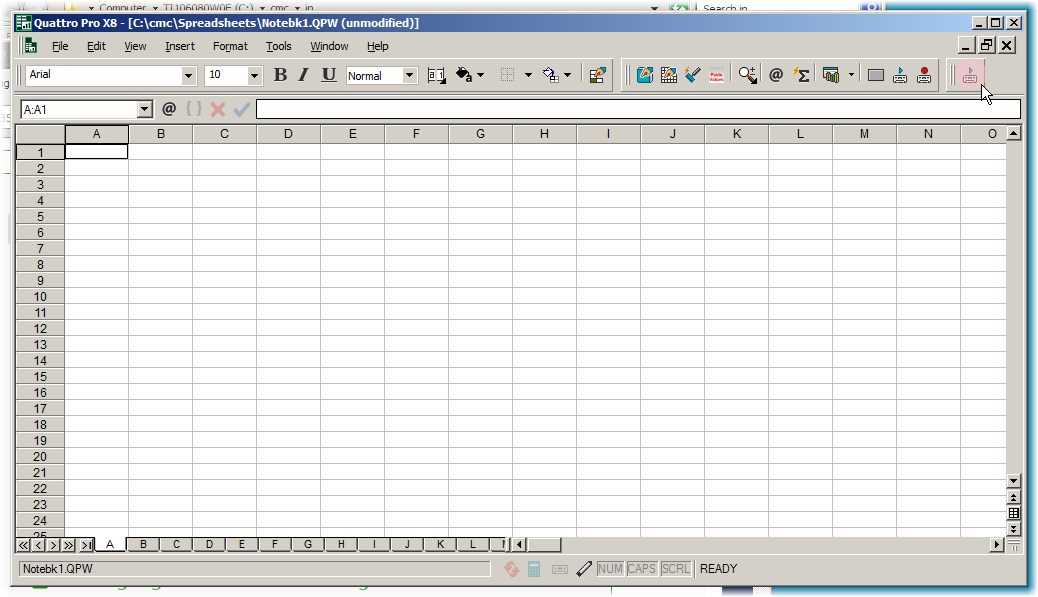Switch to sheet tab D
Screen dimensions: 1038x597
[209, 544]
